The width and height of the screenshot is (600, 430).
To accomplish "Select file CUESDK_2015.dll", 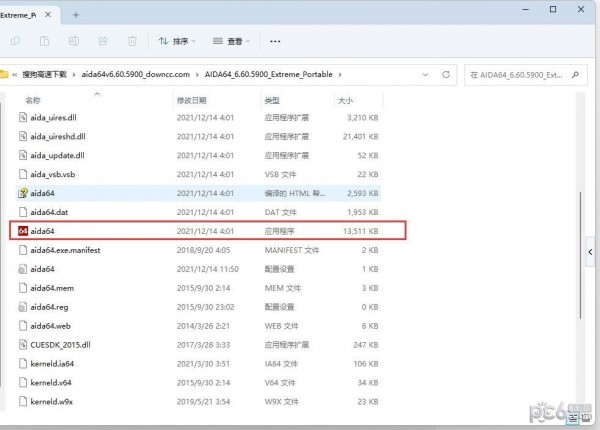I will coord(199,345).
